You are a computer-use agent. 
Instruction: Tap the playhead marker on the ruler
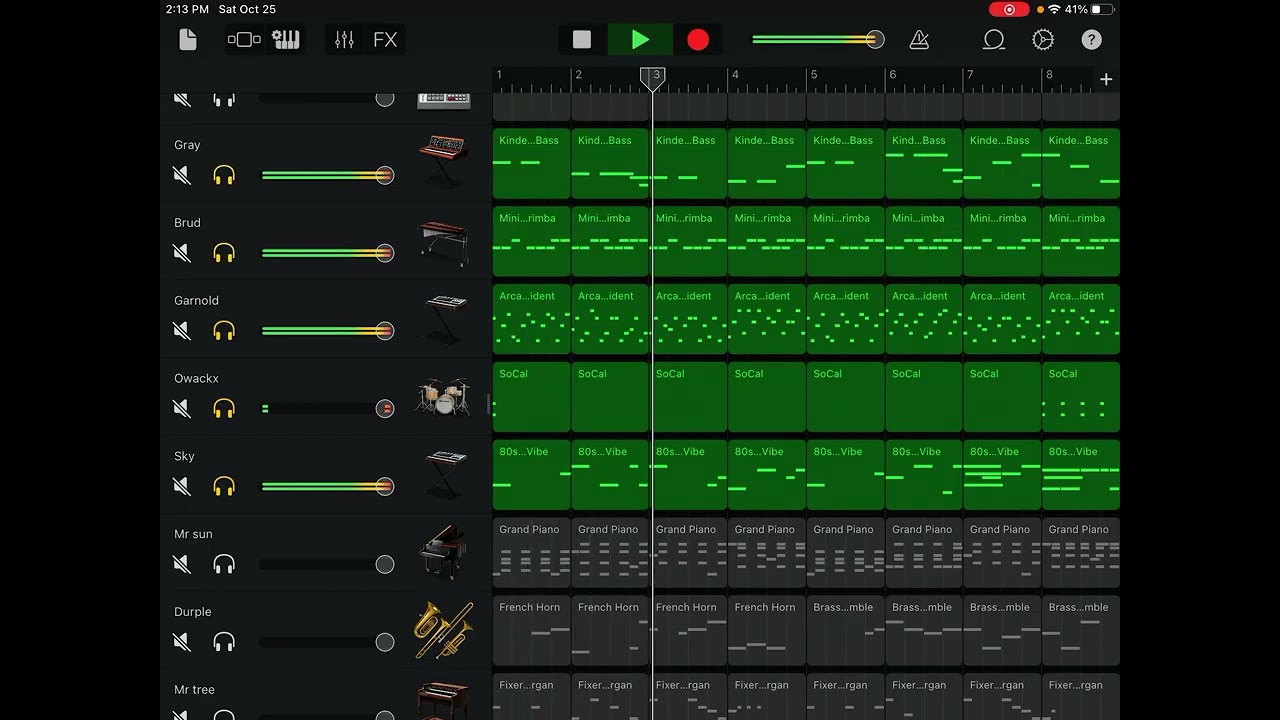(652, 78)
